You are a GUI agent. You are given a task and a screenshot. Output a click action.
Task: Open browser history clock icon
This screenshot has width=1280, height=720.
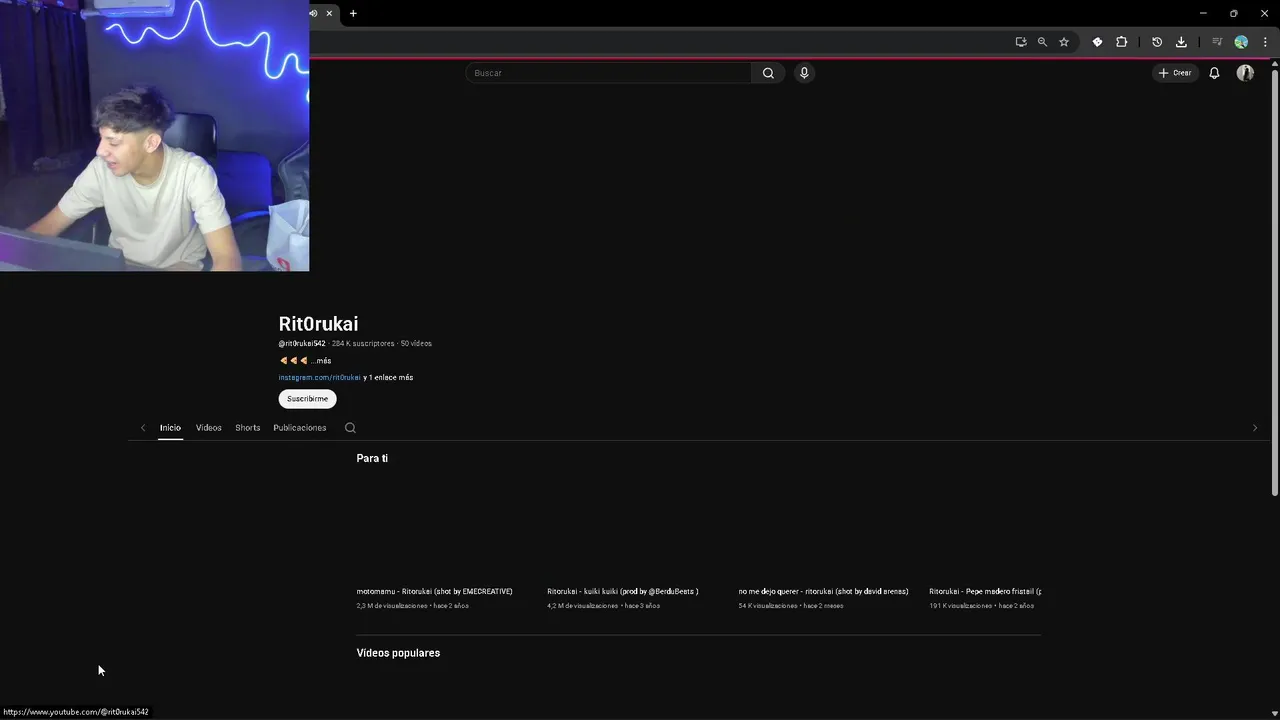pyautogui.click(x=1157, y=42)
